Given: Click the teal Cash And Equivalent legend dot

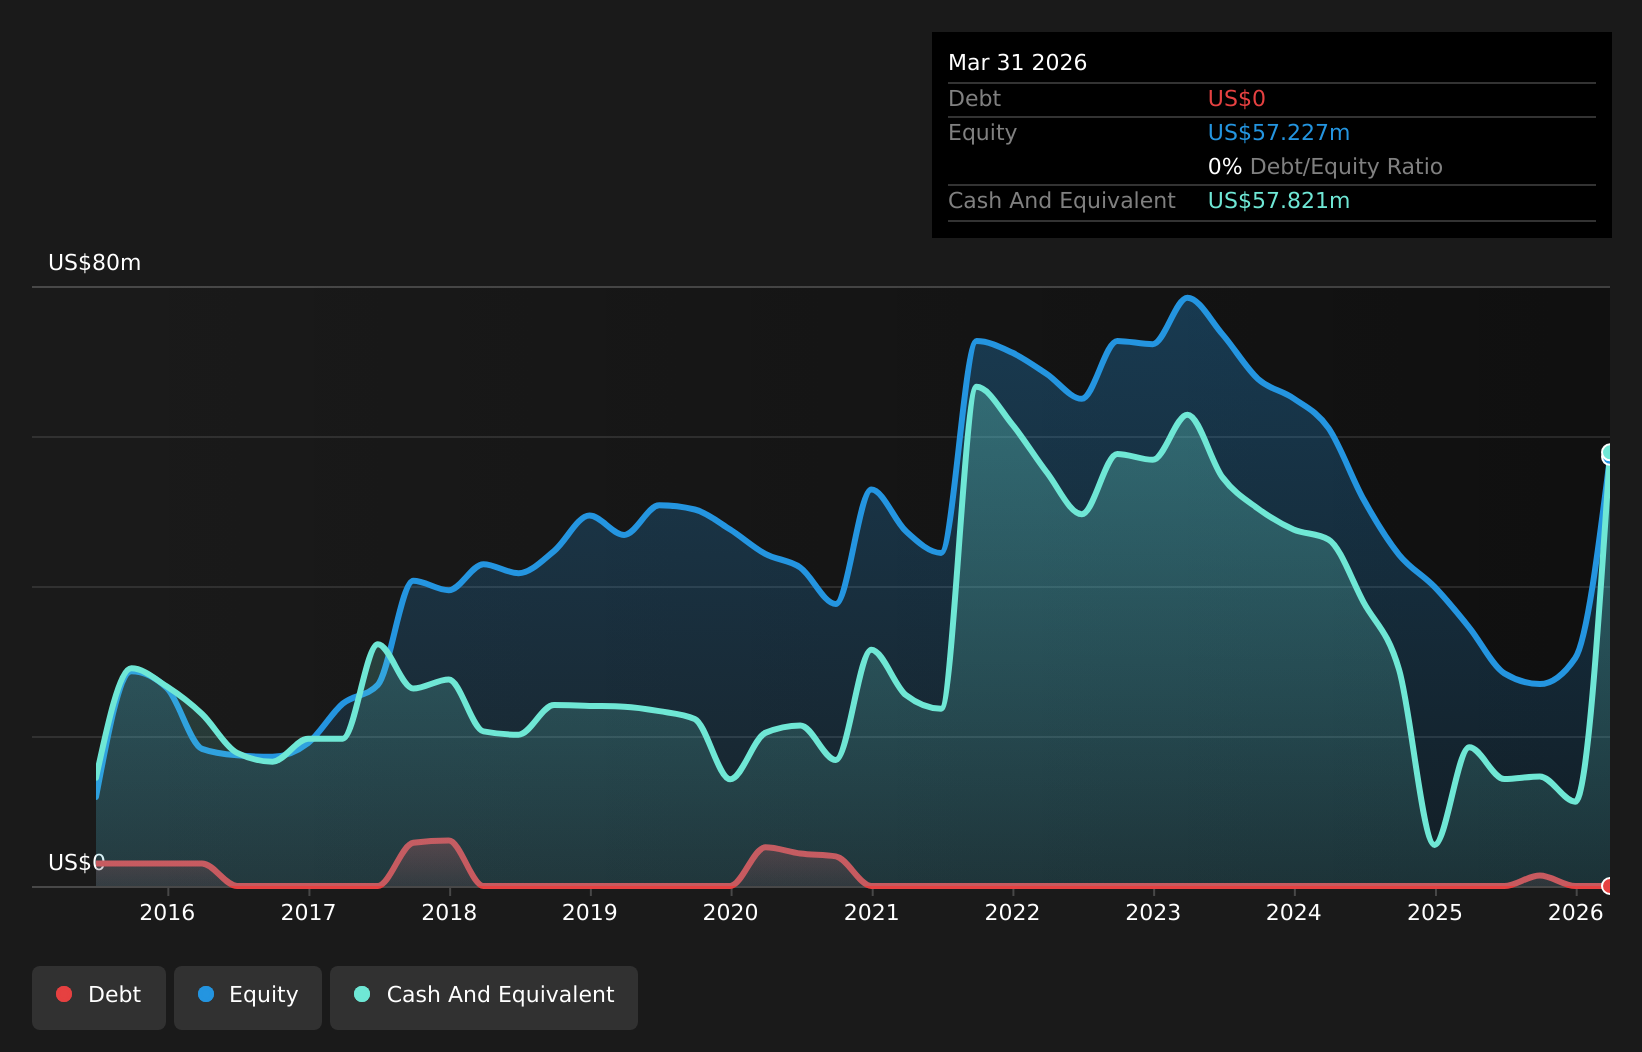Looking at the screenshot, I should pyautogui.click(x=362, y=994).
